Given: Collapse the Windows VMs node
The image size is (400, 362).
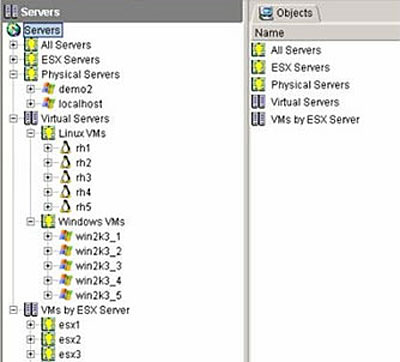Looking at the screenshot, I should (31, 222).
